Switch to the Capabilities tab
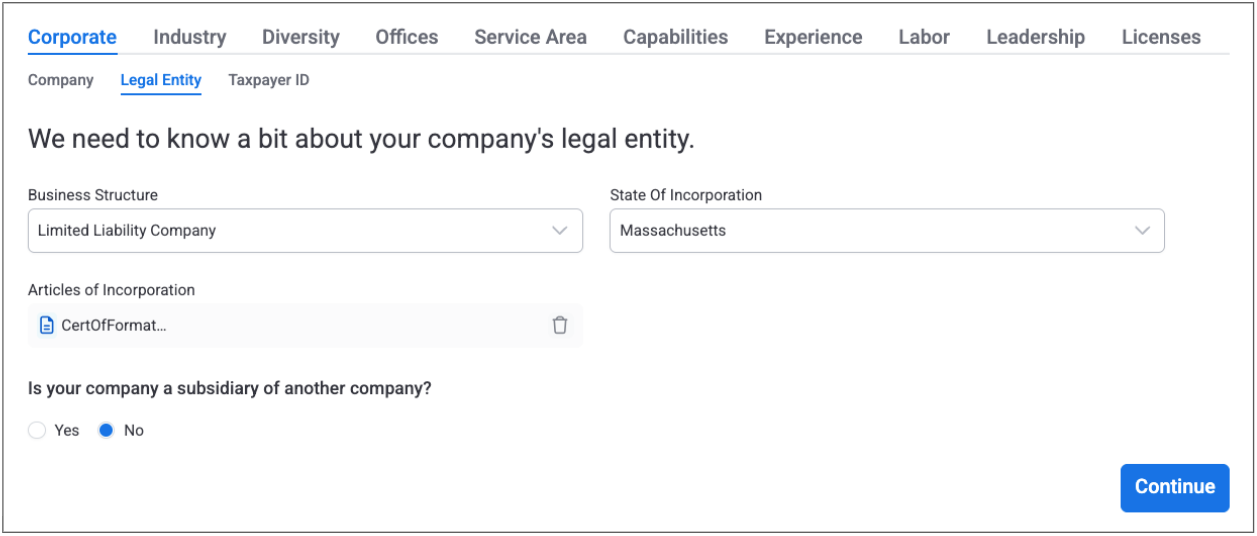This screenshot has height=536, width=1257. tap(675, 37)
